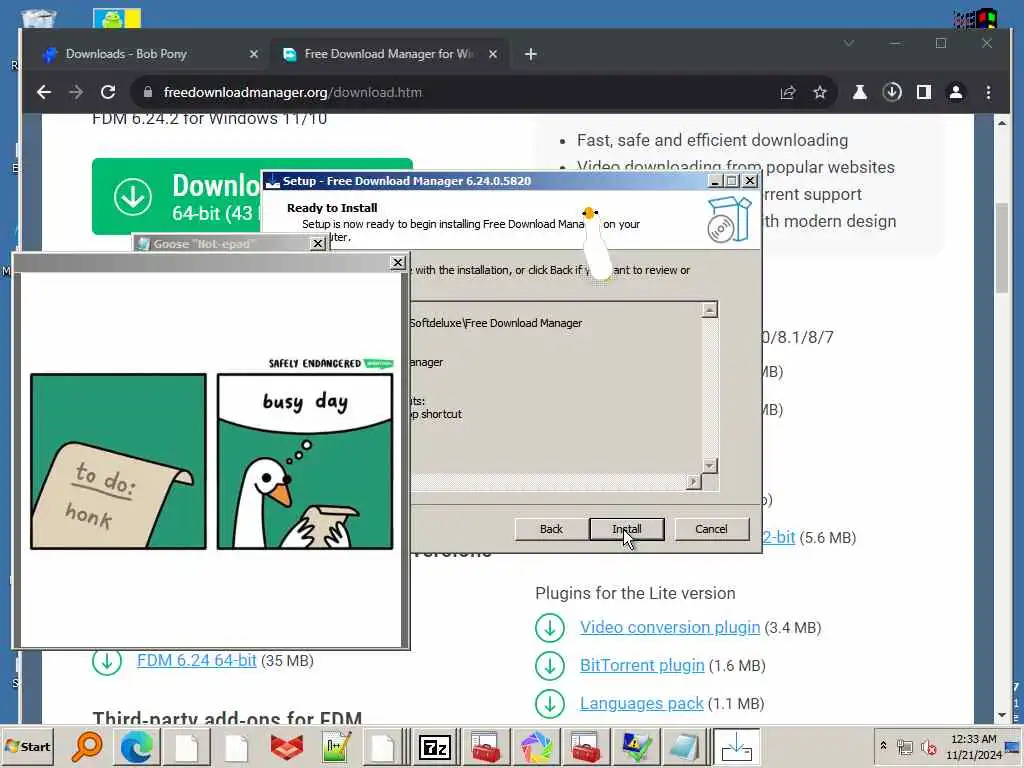The height and width of the screenshot is (768, 1024).
Task: Close the goose comic image window
Action: click(398, 263)
